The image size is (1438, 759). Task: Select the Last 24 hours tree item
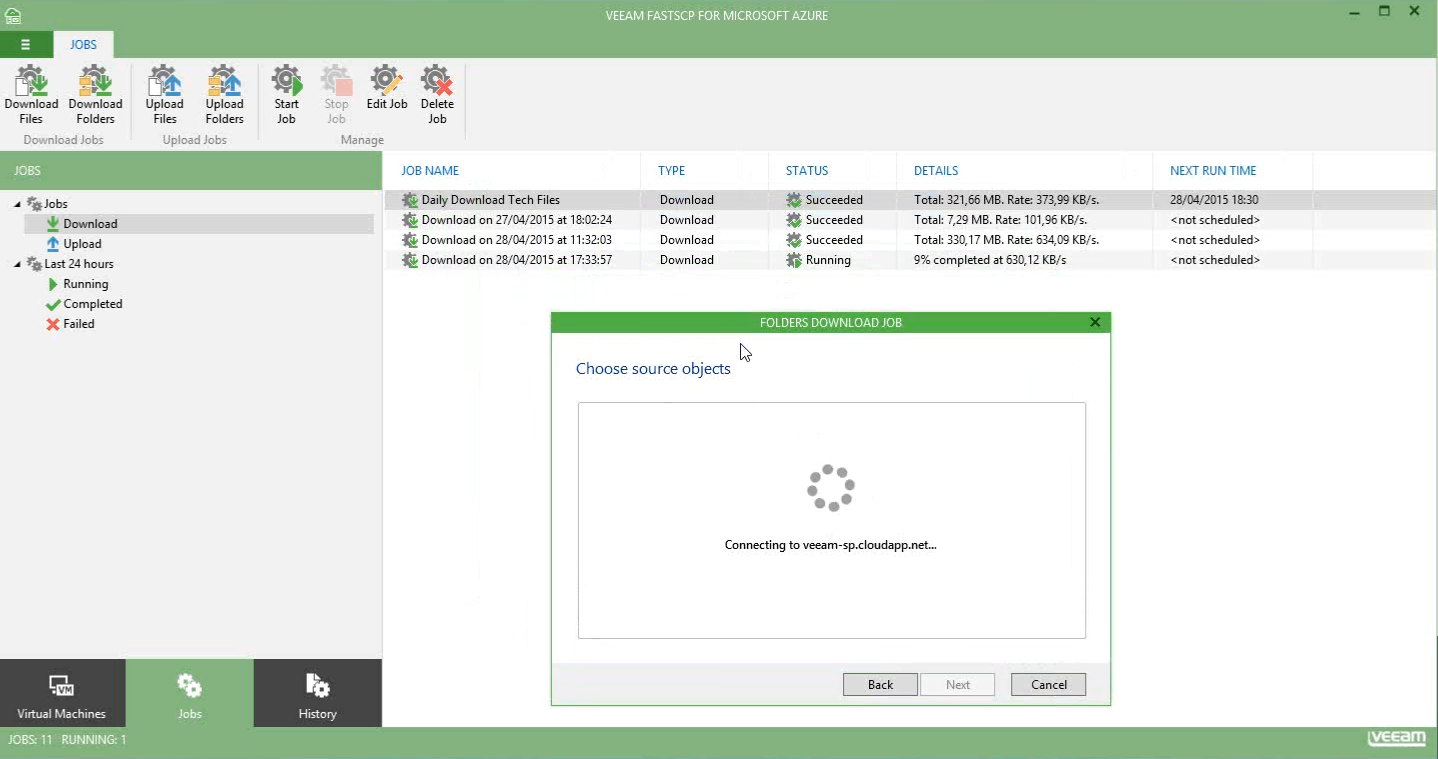(79, 264)
